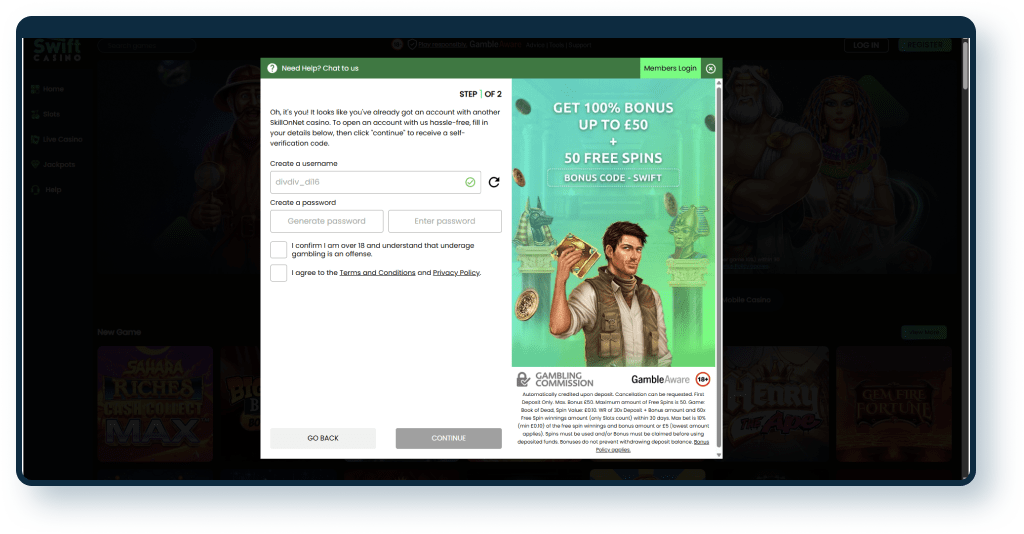Open the Privacy Policy link
The image size is (1024, 534).
(x=456, y=273)
